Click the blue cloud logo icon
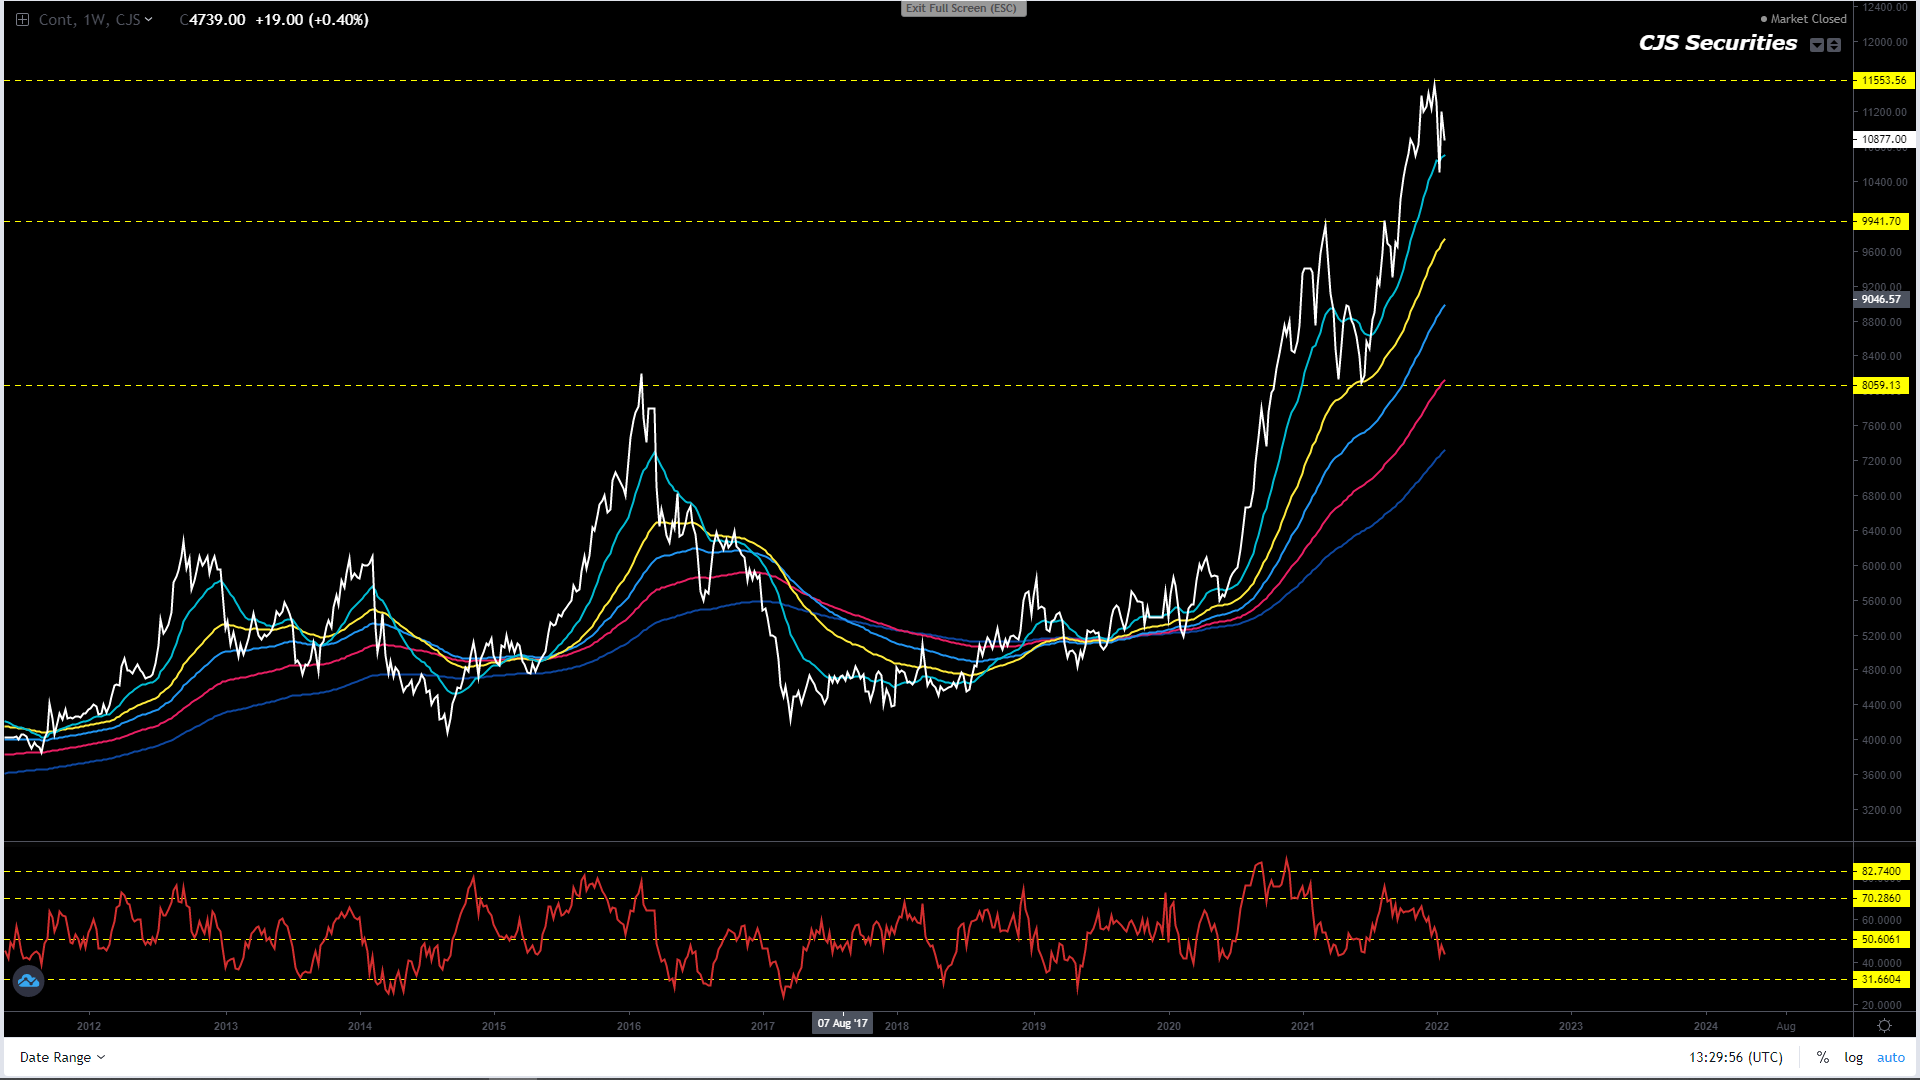Screen dimensions: 1920x1080 [x=28, y=981]
